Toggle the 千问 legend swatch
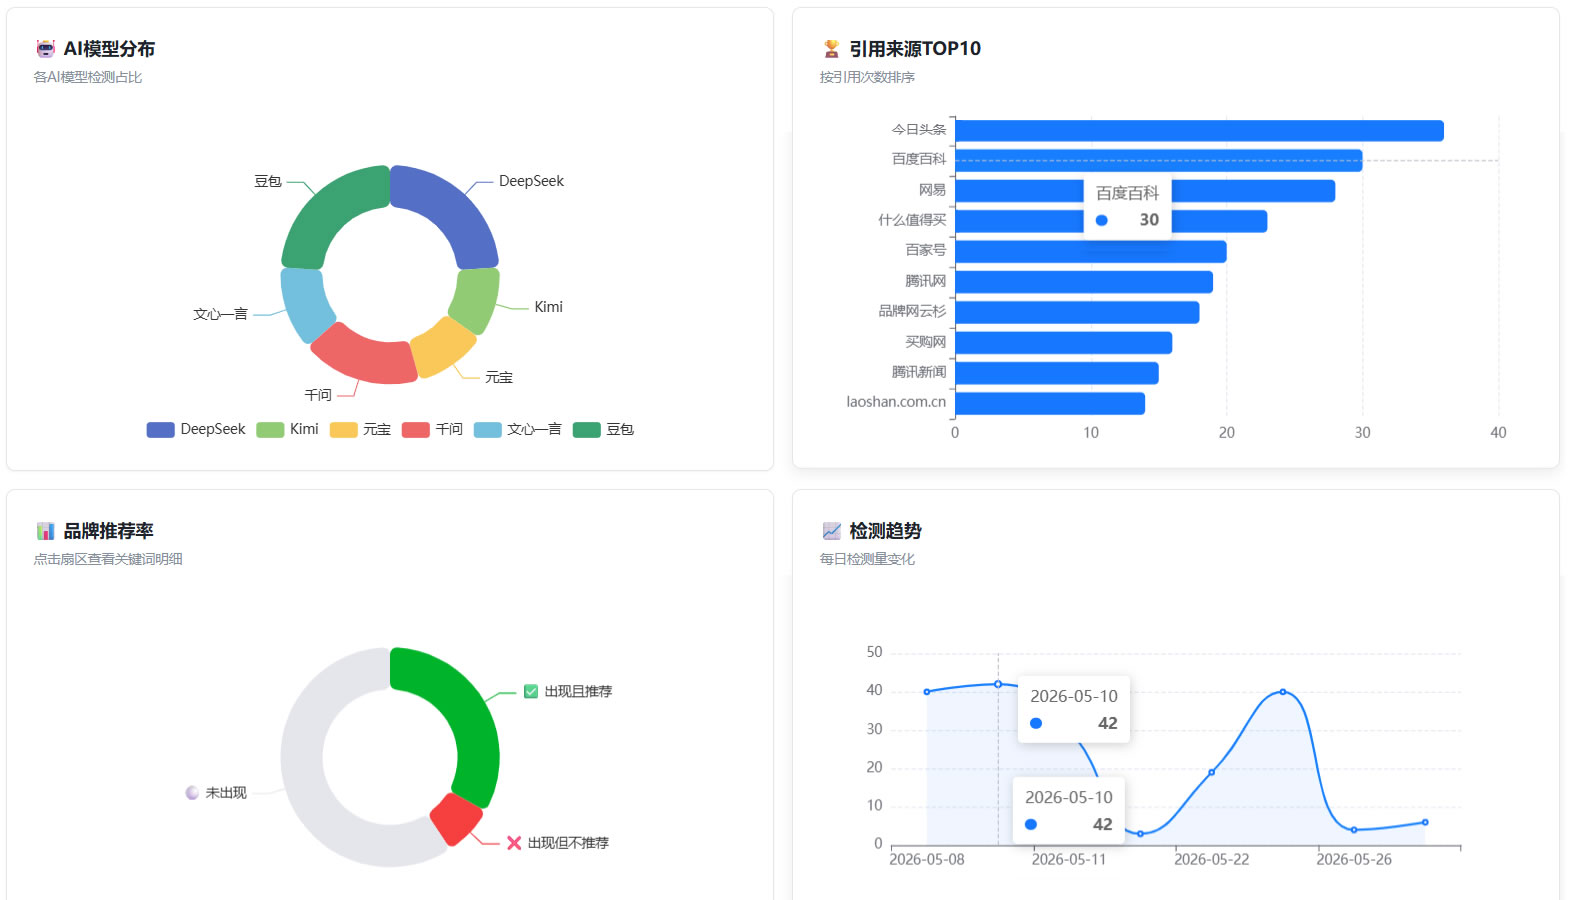The width and height of the screenshot is (1580, 900). pos(416,430)
